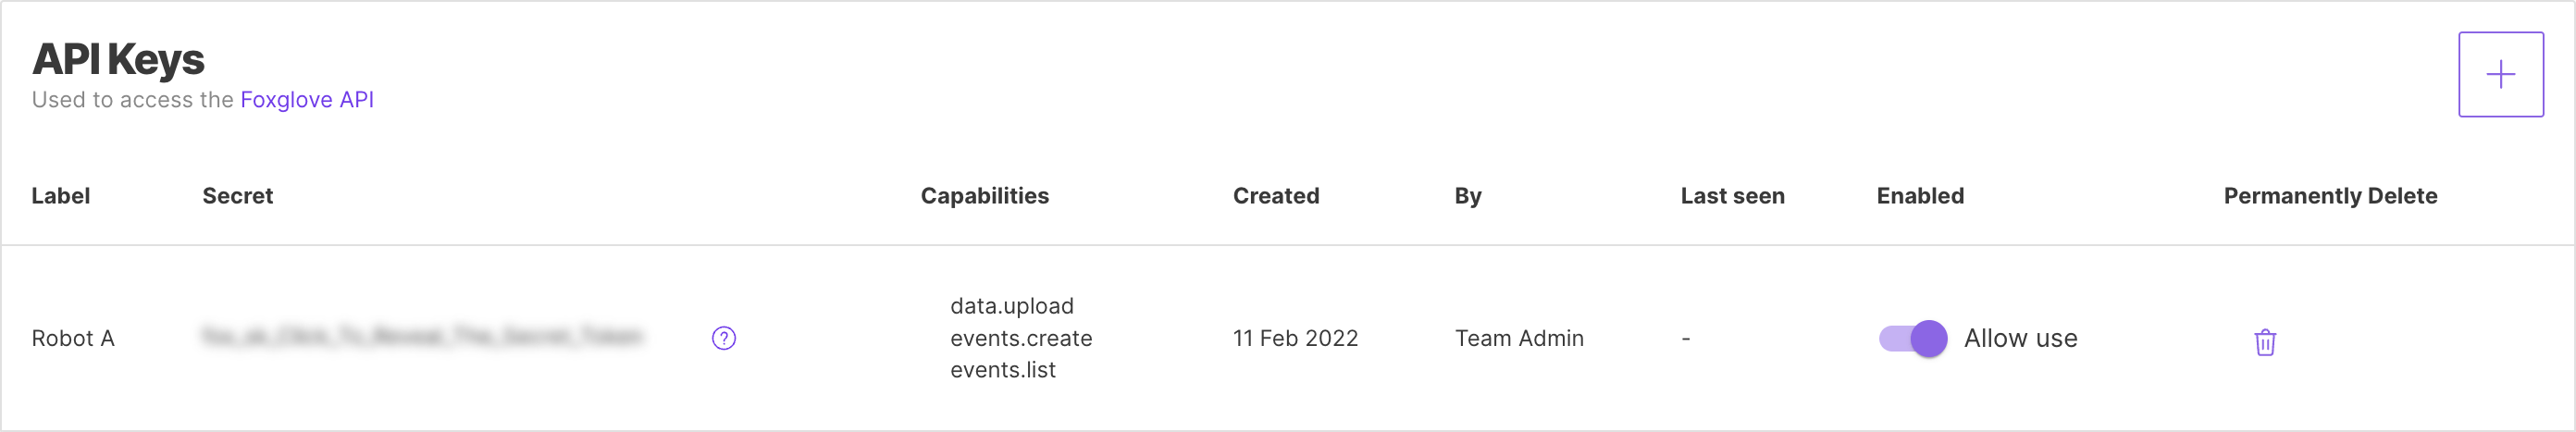Click the question mark icon beside the secret
2576x432 pixels.
point(724,338)
